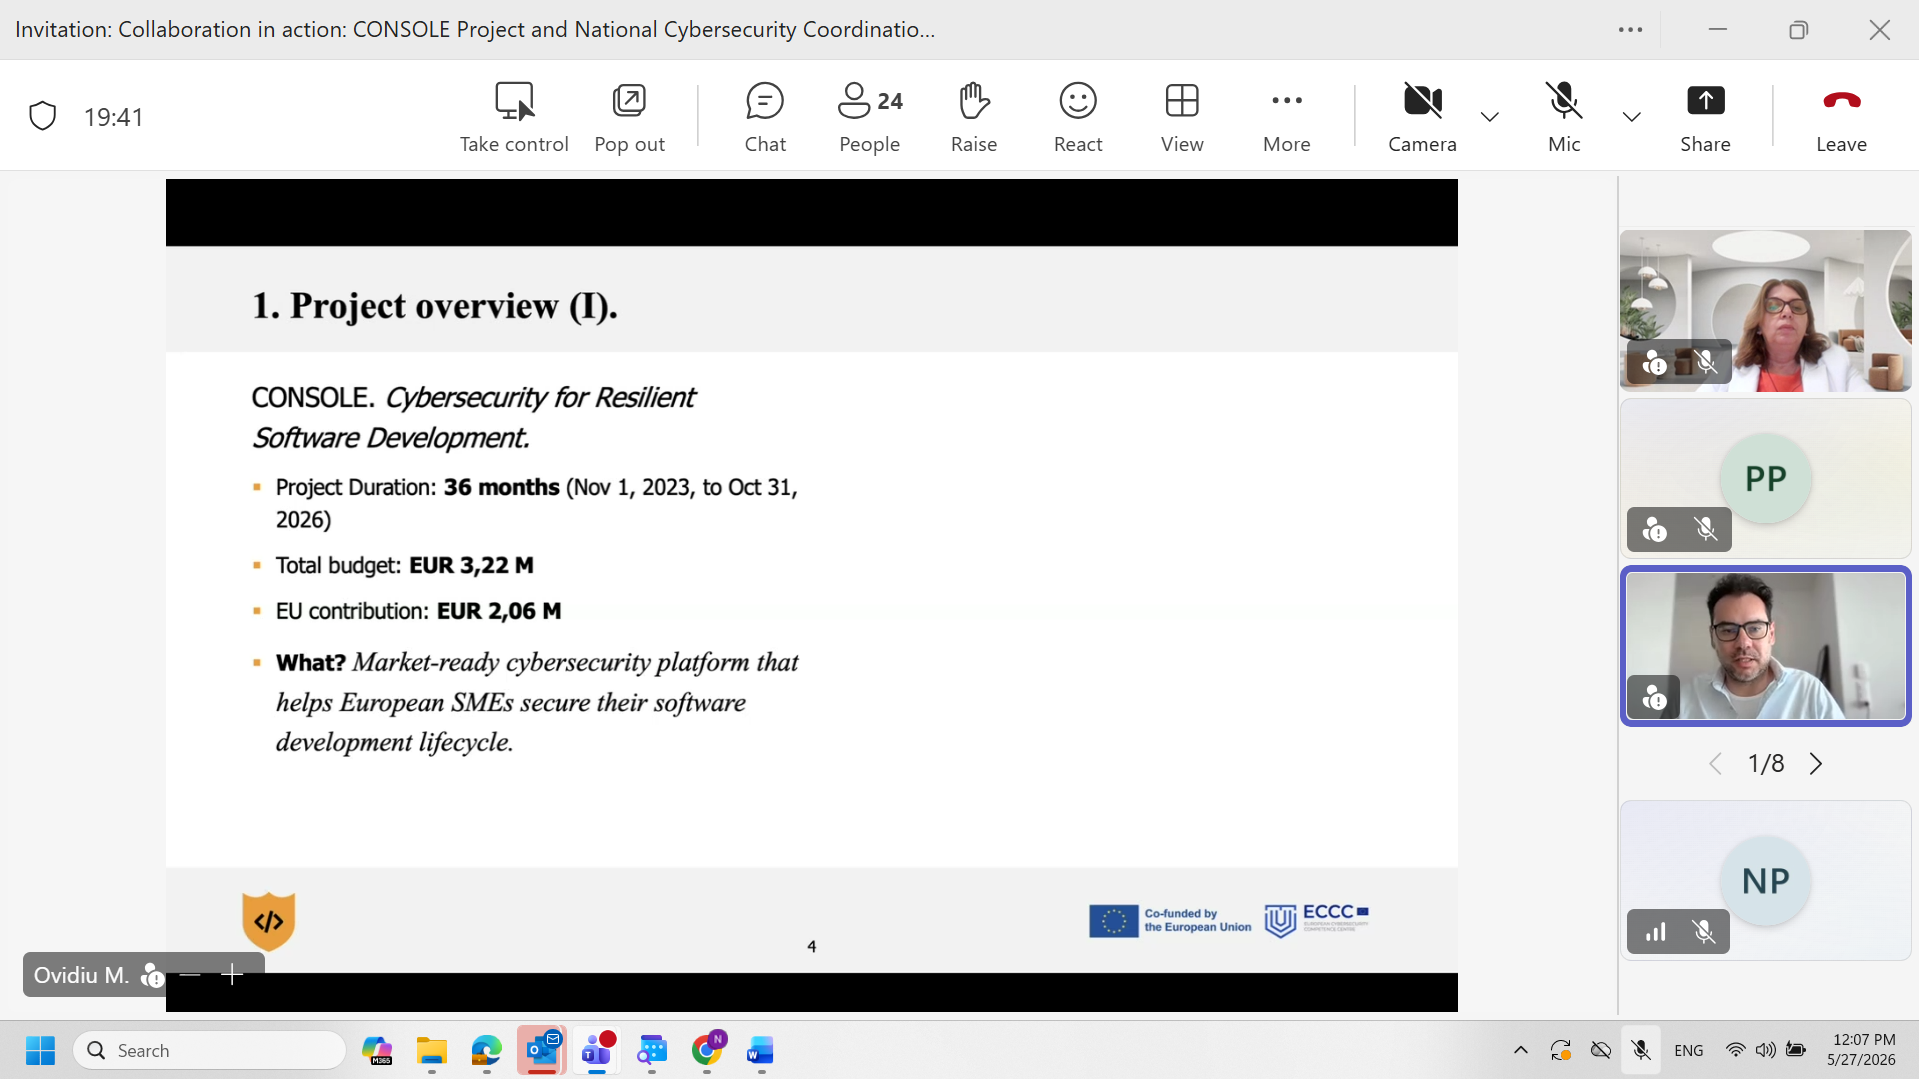Share your screen
The height and width of the screenshot is (1079, 1919).
tap(1705, 117)
